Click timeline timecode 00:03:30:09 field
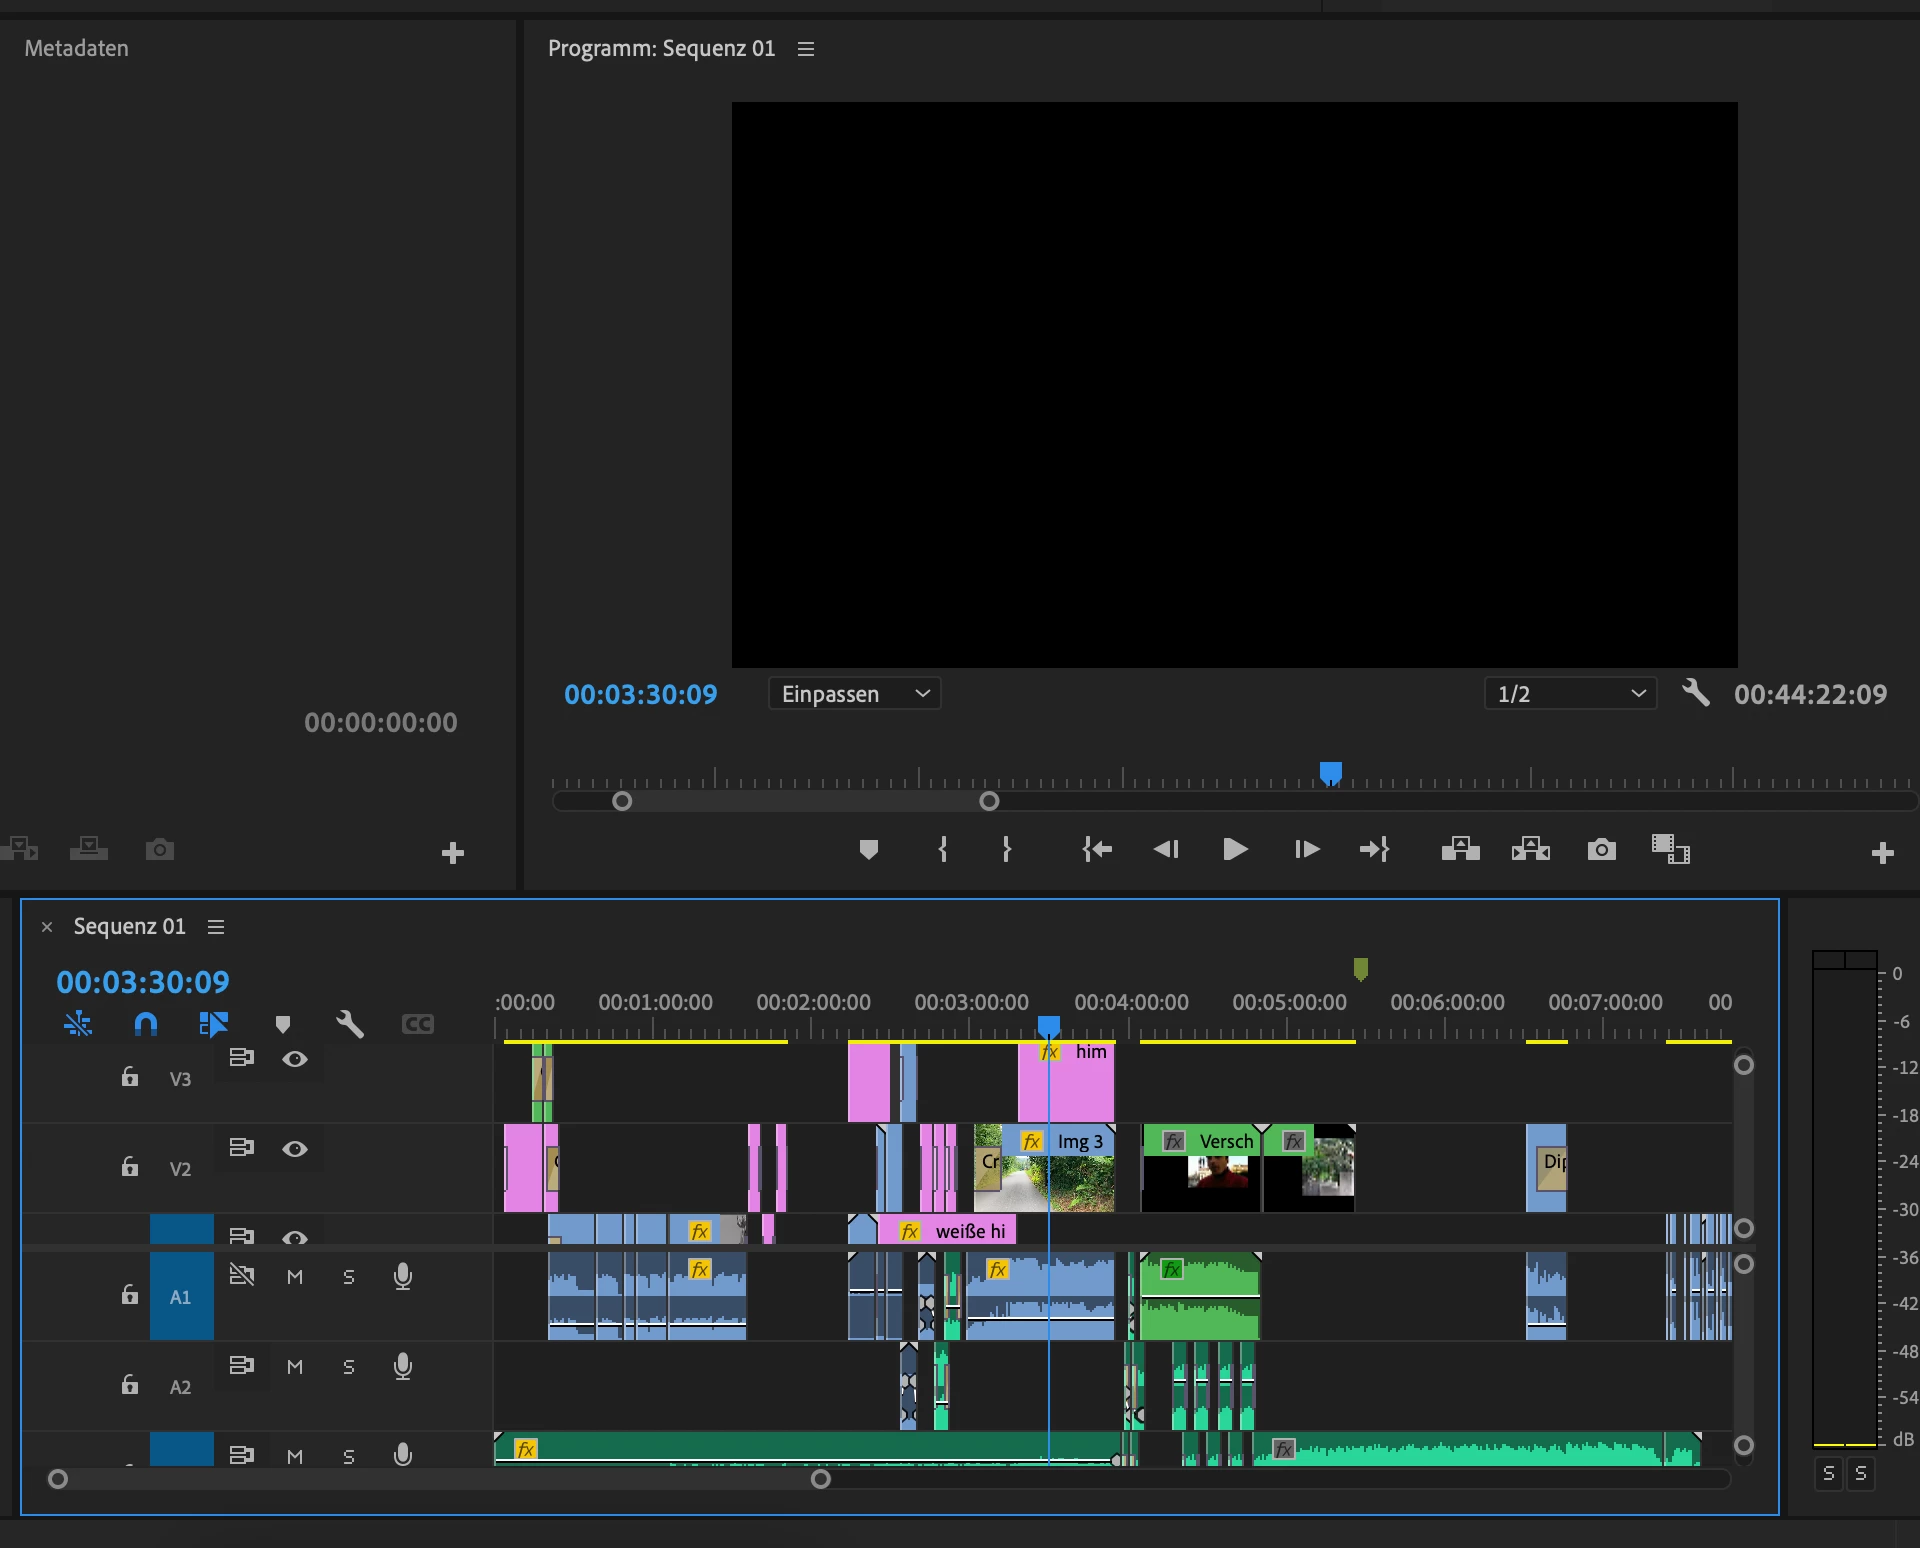Screen dimensions: 1920x1548 coord(143,982)
